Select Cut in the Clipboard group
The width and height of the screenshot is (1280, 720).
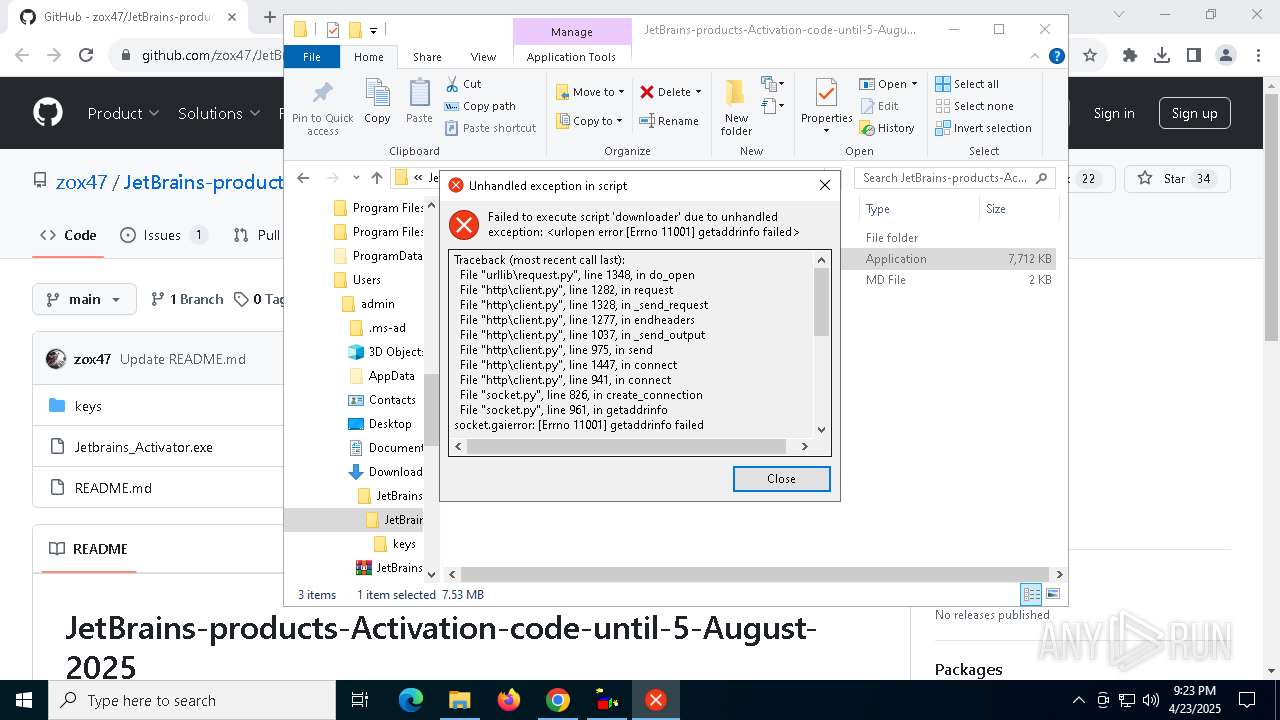point(463,84)
